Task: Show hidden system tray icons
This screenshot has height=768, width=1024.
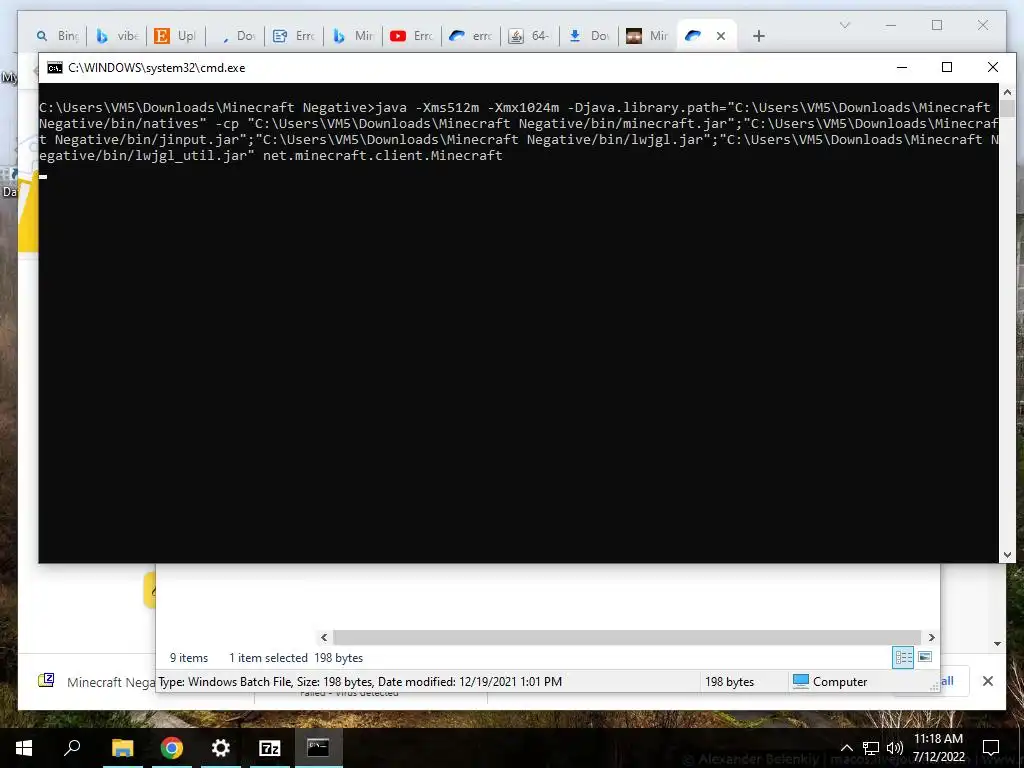Action: pos(846,748)
